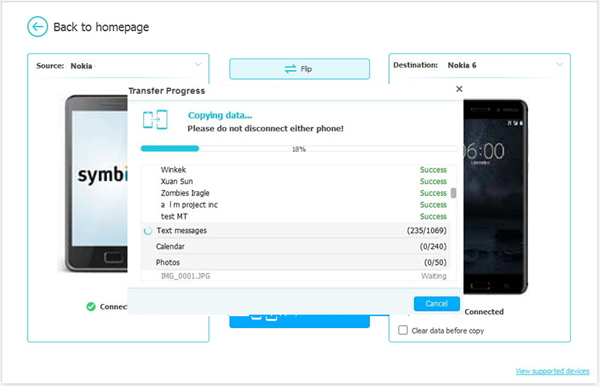Click the Back to homepage label

pos(101,27)
